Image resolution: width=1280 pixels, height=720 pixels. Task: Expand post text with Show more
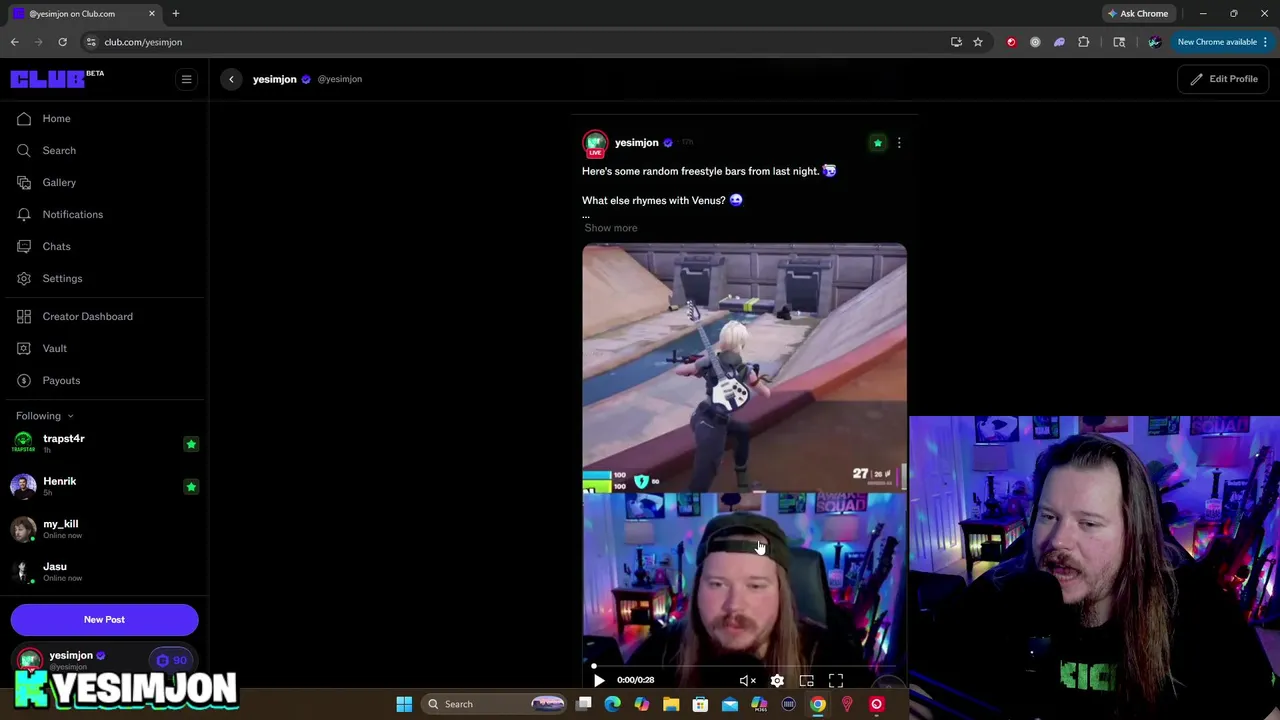(x=611, y=228)
